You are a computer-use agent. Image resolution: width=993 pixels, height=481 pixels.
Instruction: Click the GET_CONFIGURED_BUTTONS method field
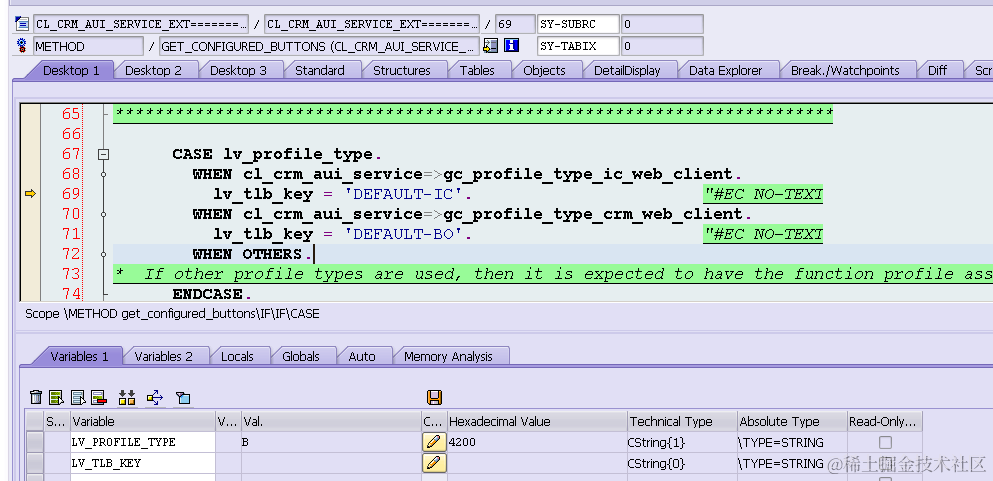[x=320, y=46]
